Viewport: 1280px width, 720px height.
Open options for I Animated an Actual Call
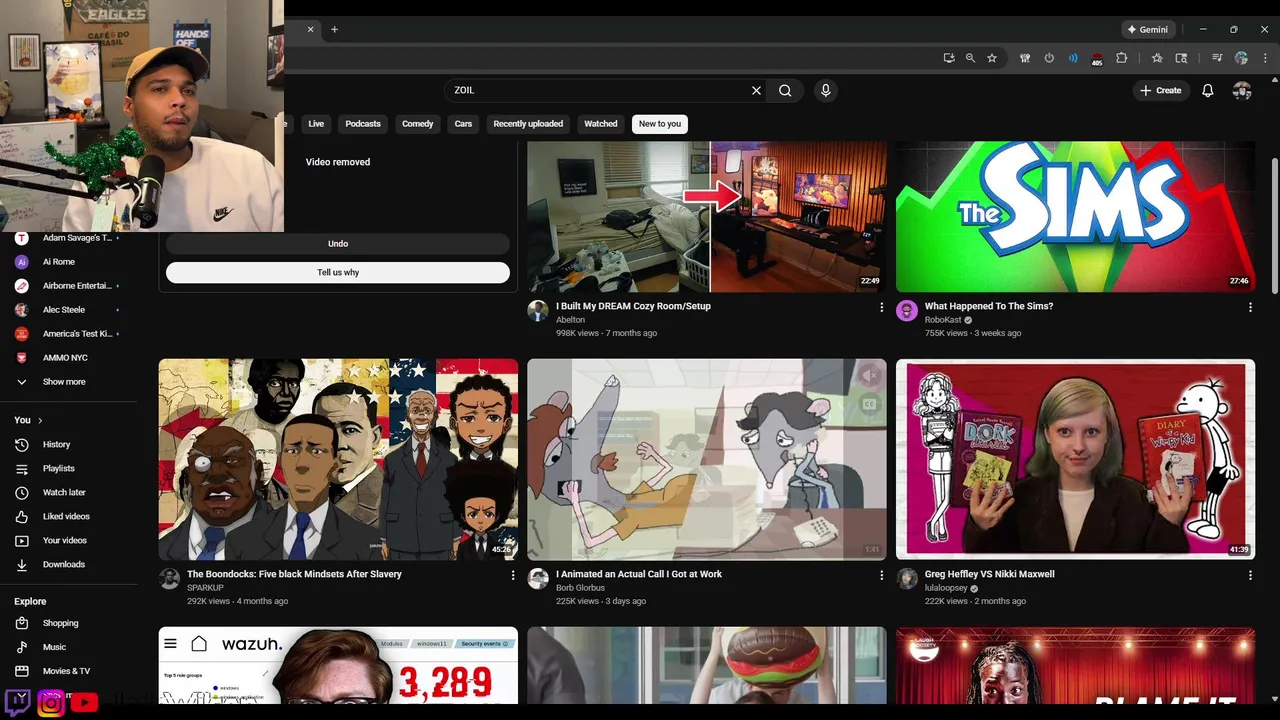[881, 575]
